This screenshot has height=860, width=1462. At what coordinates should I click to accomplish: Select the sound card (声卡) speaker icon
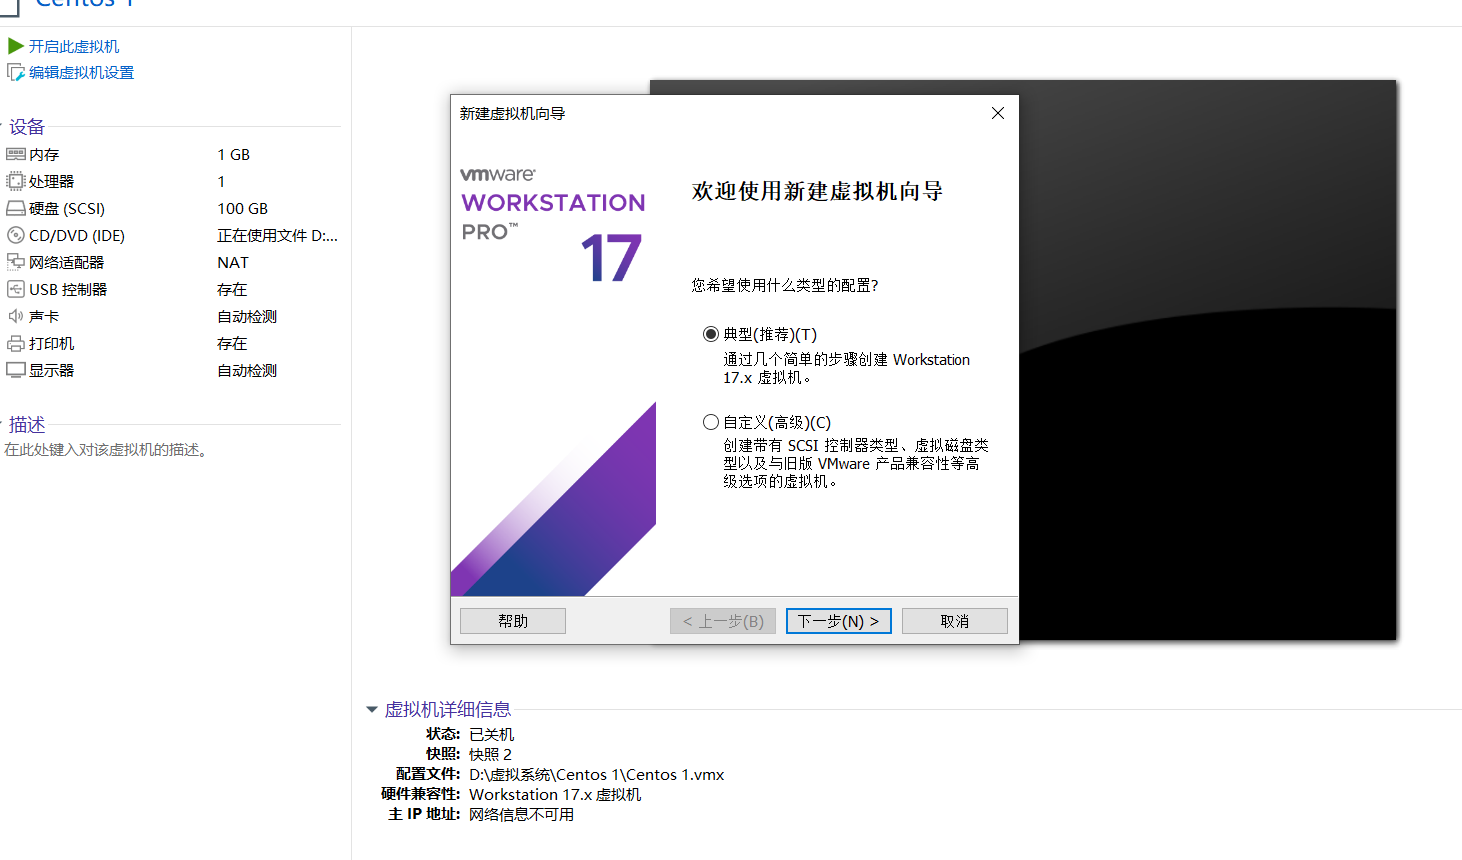coord(16,316)
